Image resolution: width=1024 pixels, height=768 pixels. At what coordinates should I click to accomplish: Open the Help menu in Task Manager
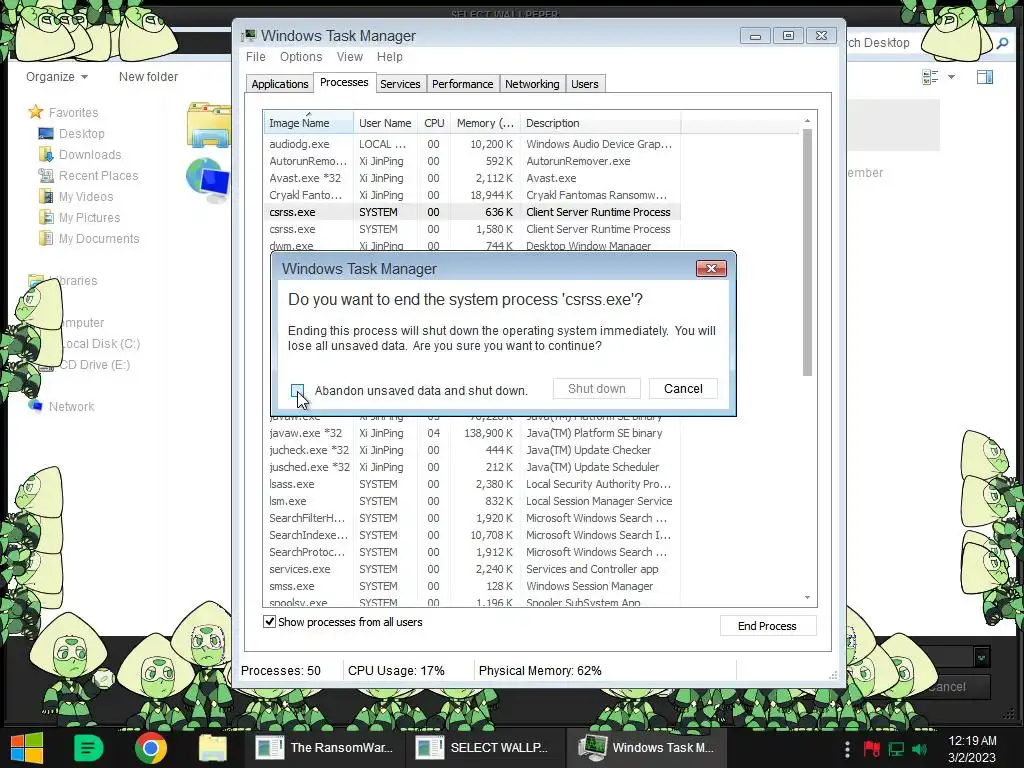coord(389,57)
